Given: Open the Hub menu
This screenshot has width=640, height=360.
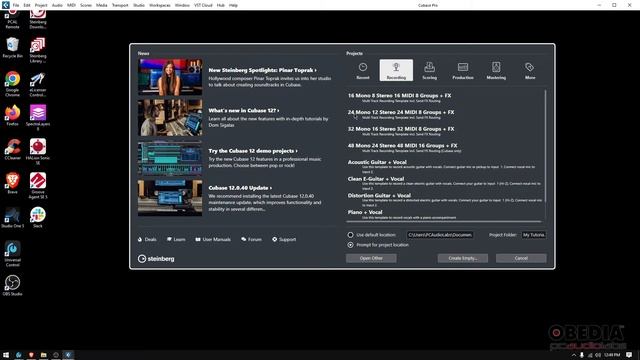Looking at the screenshot, I should pos(221,5).
